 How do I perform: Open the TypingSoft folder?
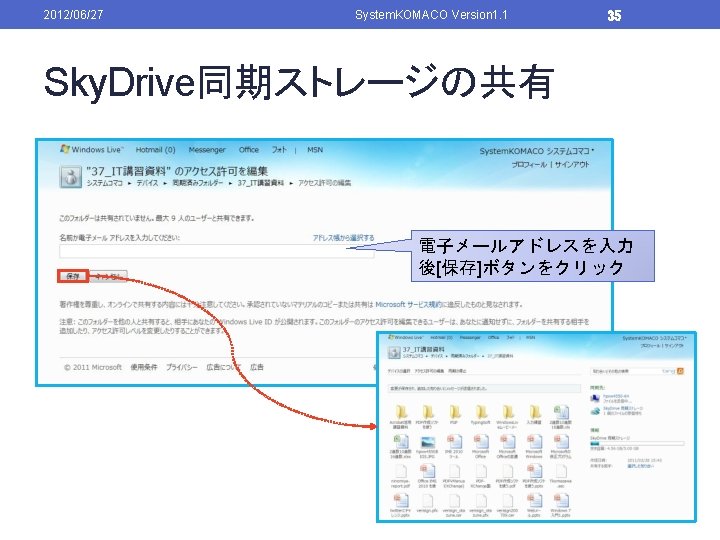click(481, 415)
